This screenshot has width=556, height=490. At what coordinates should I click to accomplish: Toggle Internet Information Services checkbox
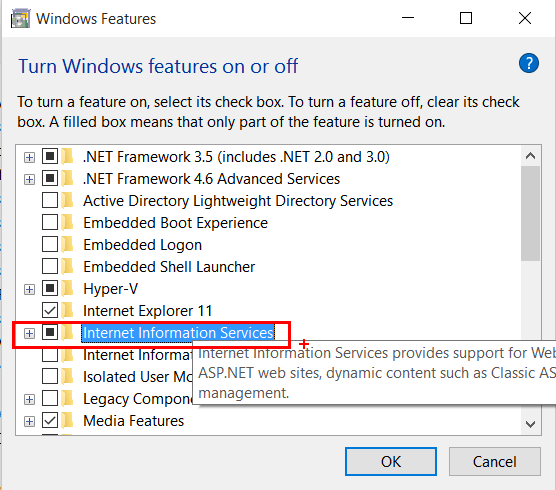(x=50, y=332)
